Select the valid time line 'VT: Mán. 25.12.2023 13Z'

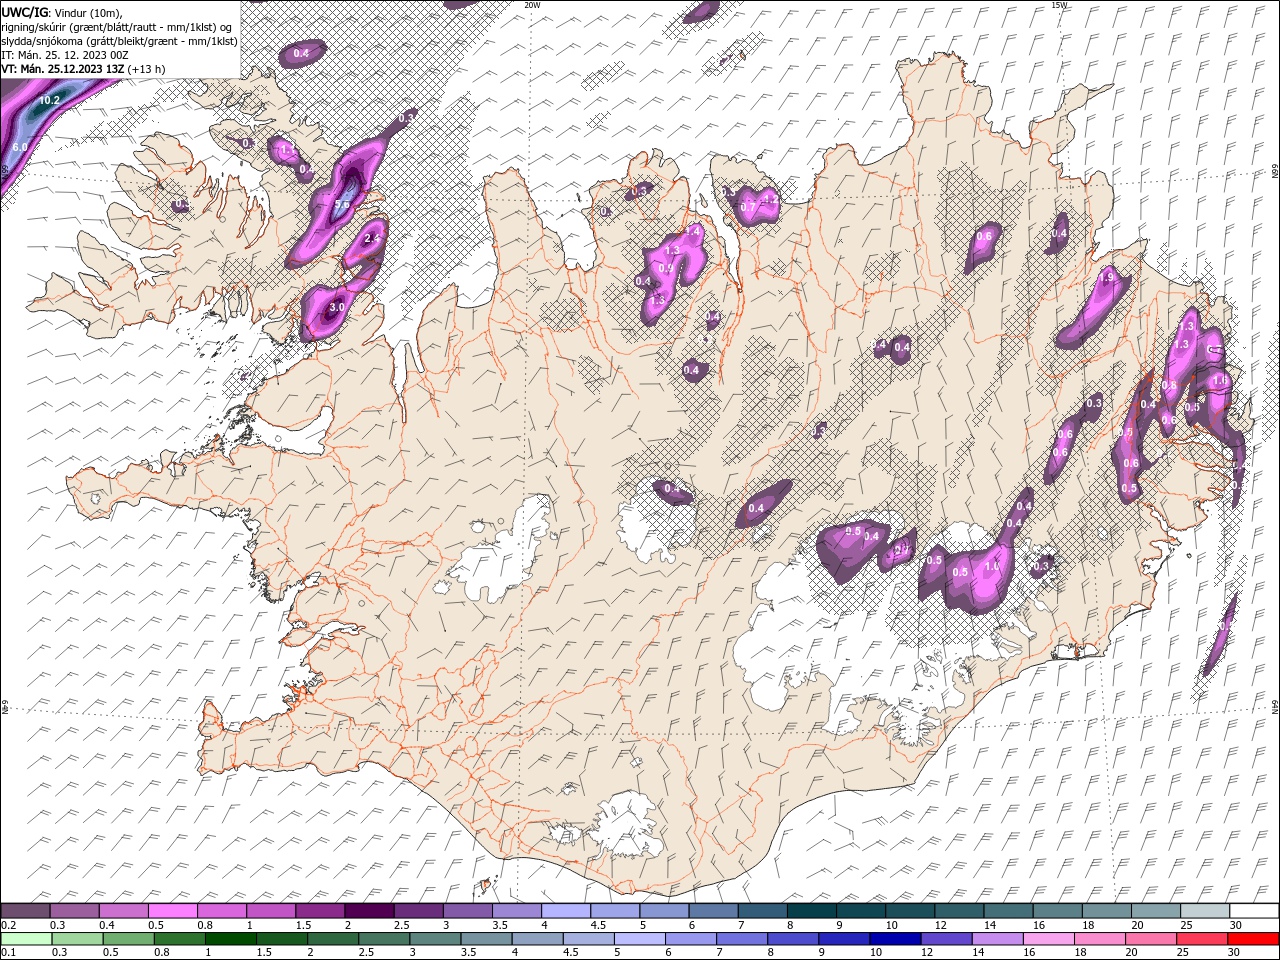64,69
